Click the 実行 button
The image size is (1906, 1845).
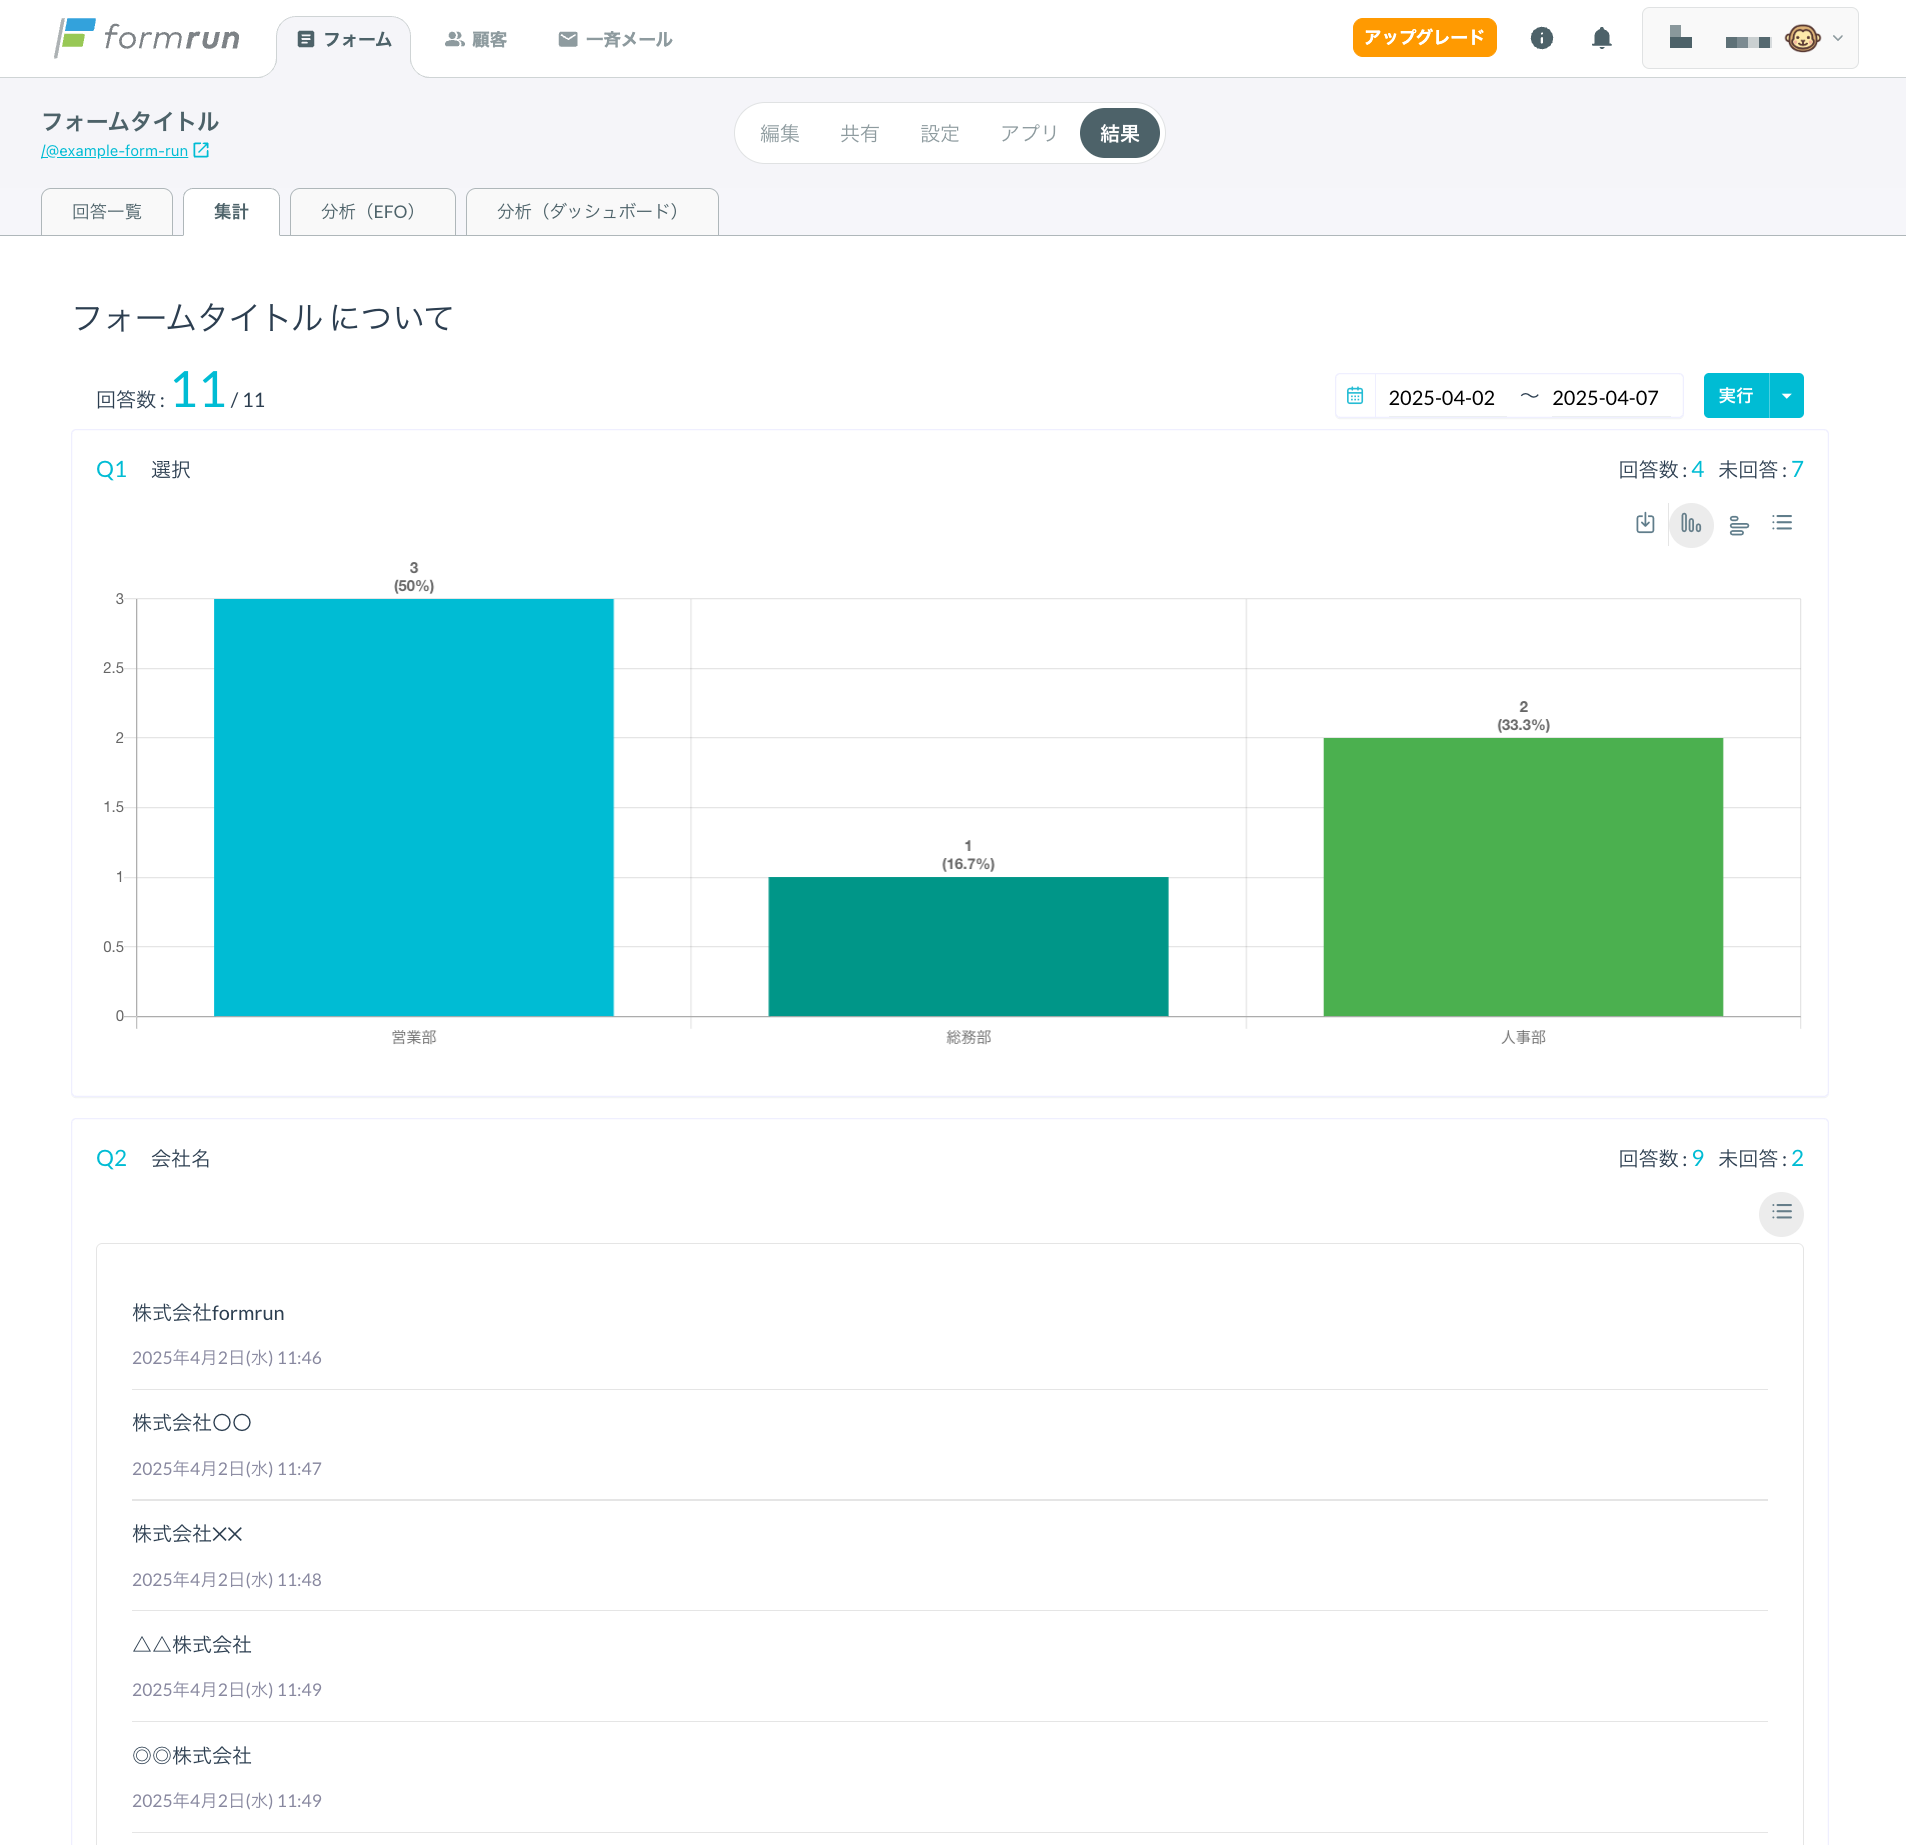[1736, 396]
